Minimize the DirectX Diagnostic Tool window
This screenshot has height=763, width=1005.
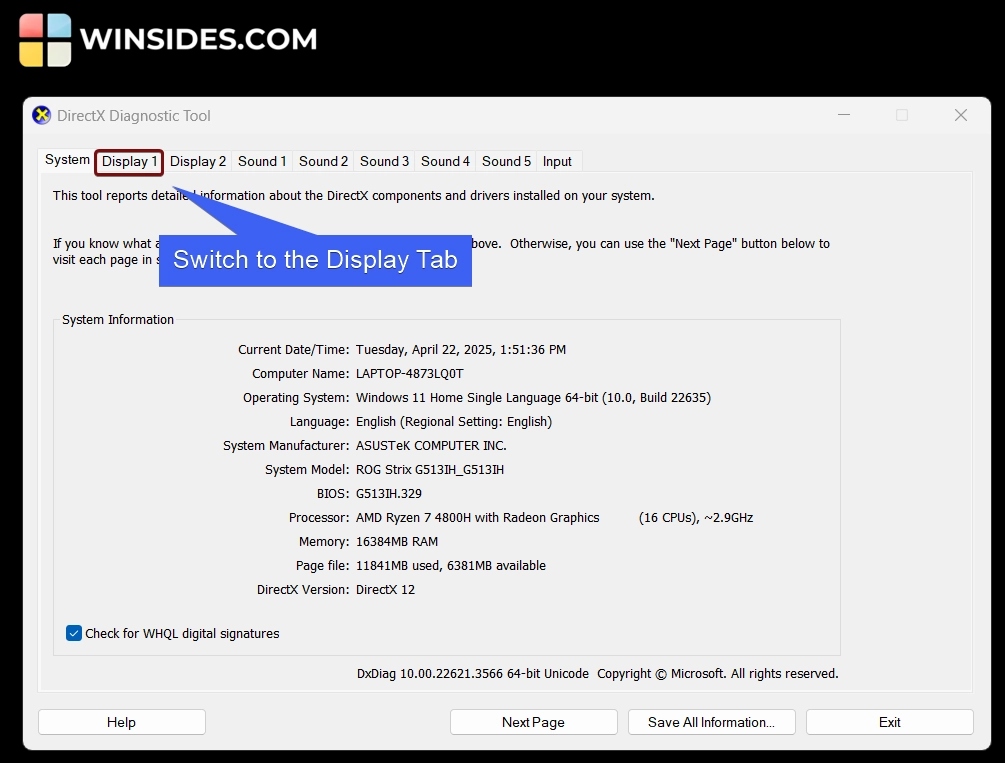(844, 115)
